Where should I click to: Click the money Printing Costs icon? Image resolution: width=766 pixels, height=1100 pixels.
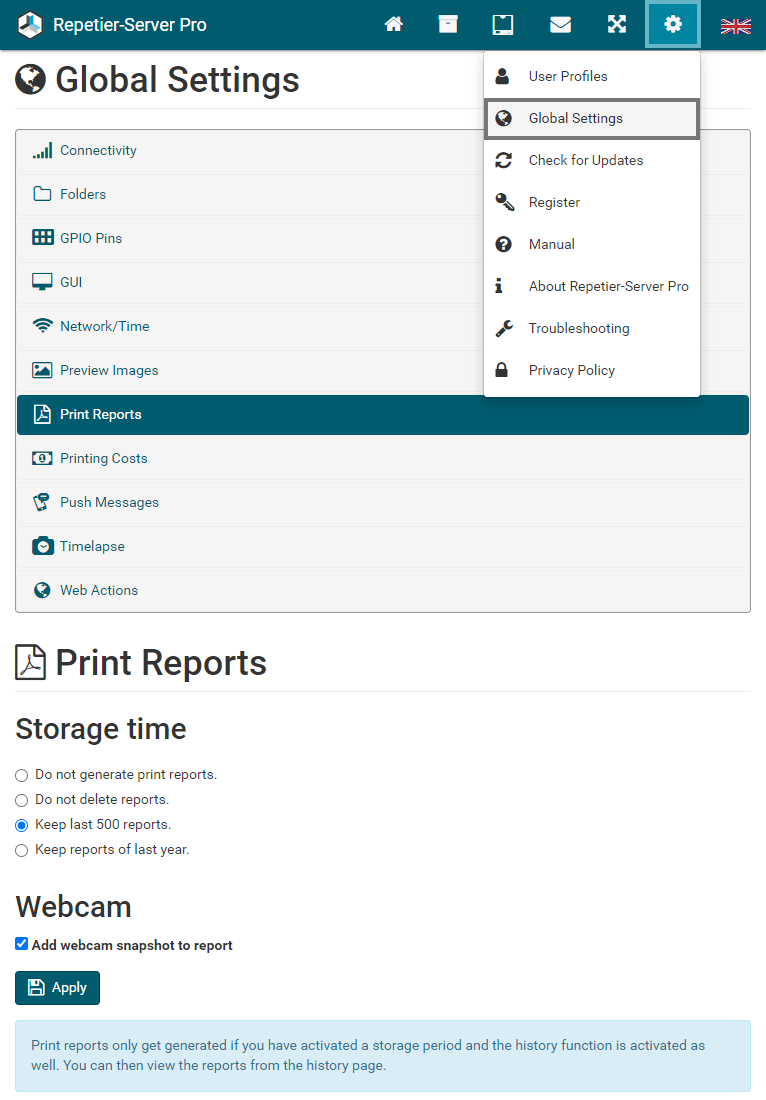point(42,458)
